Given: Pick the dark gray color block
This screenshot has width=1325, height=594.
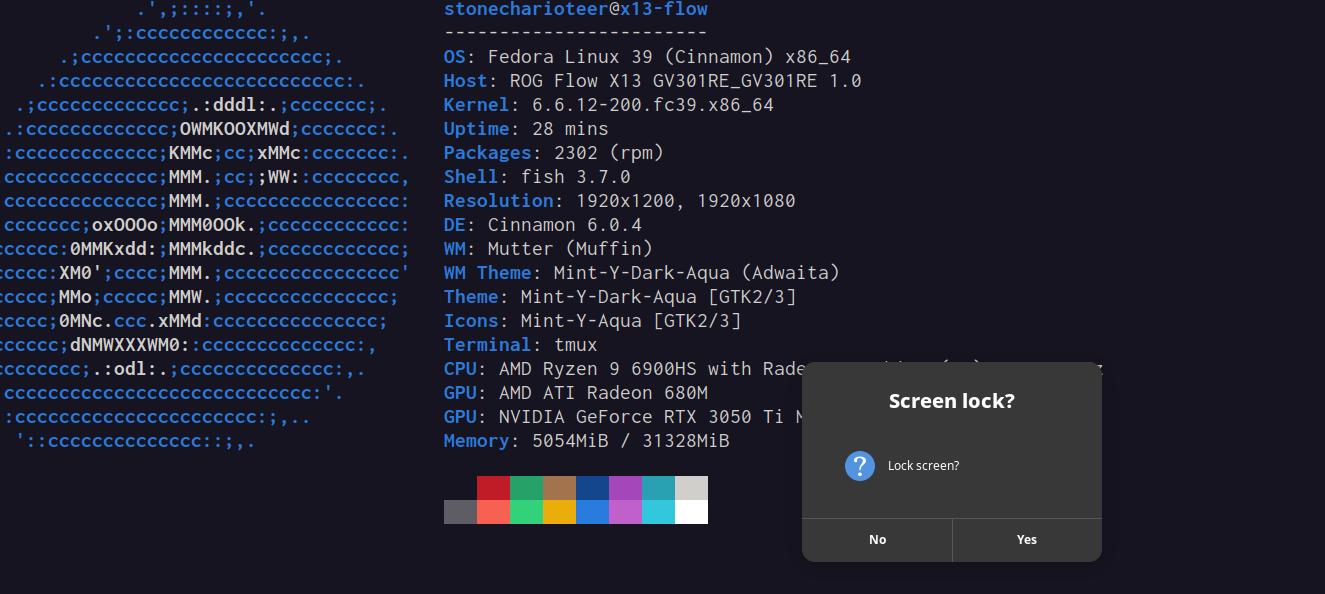Looking at the screenshot, I should (460, 512).
